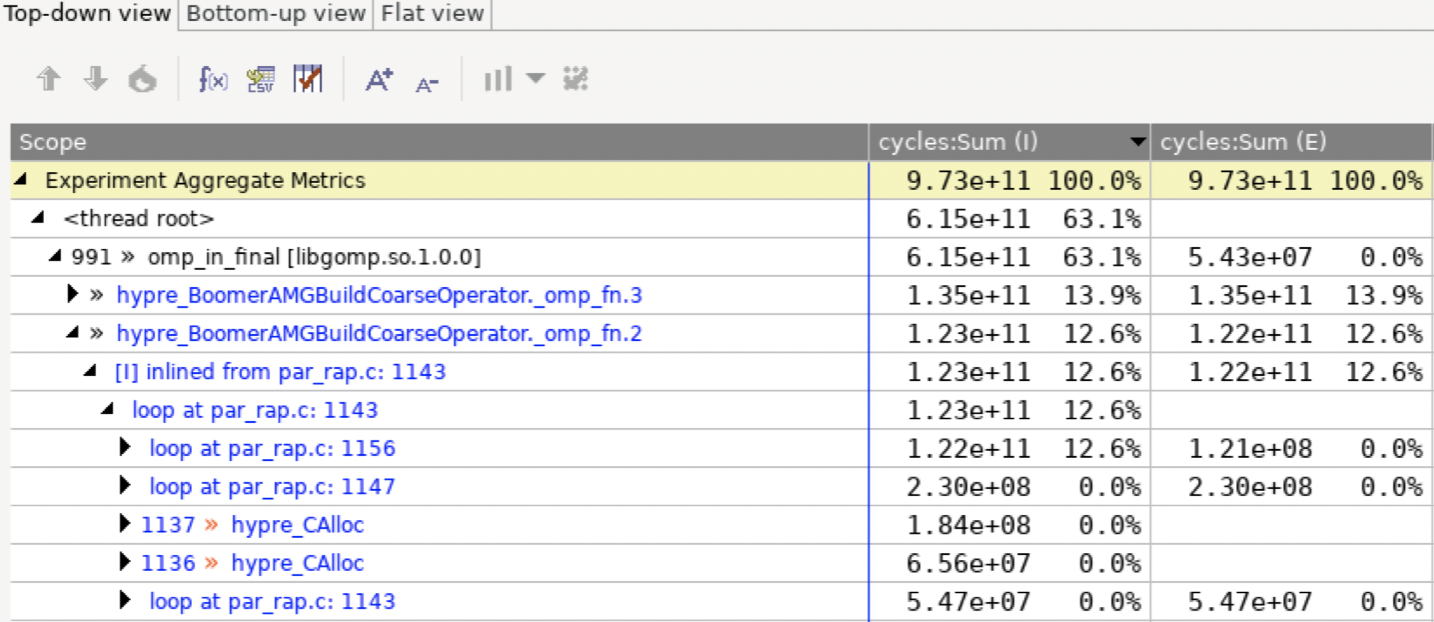This screenshot has height=622, width=1434.
Task: Click the downward zoom-in arrow icon
Action: [95, 80]
